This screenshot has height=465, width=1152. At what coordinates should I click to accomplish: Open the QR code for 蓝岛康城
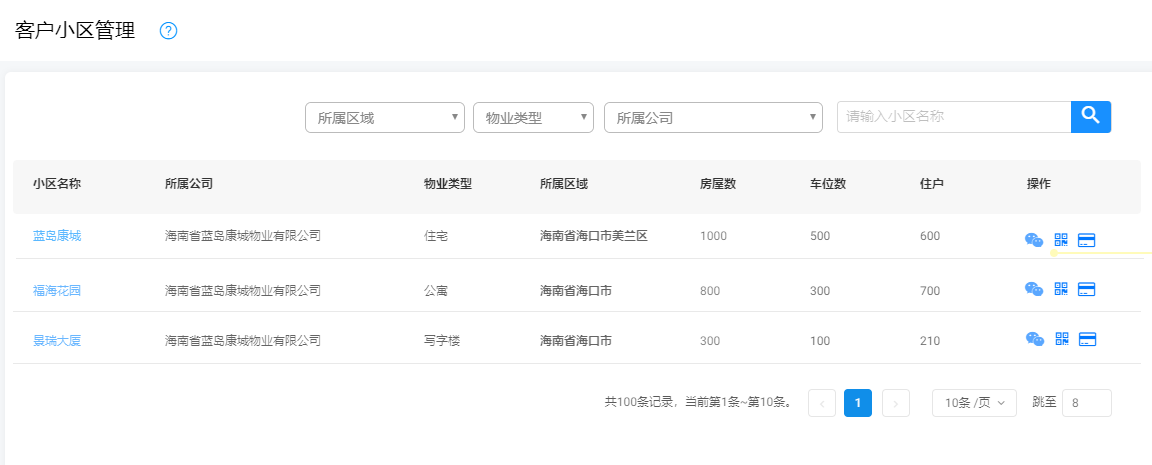[1061, 240]
